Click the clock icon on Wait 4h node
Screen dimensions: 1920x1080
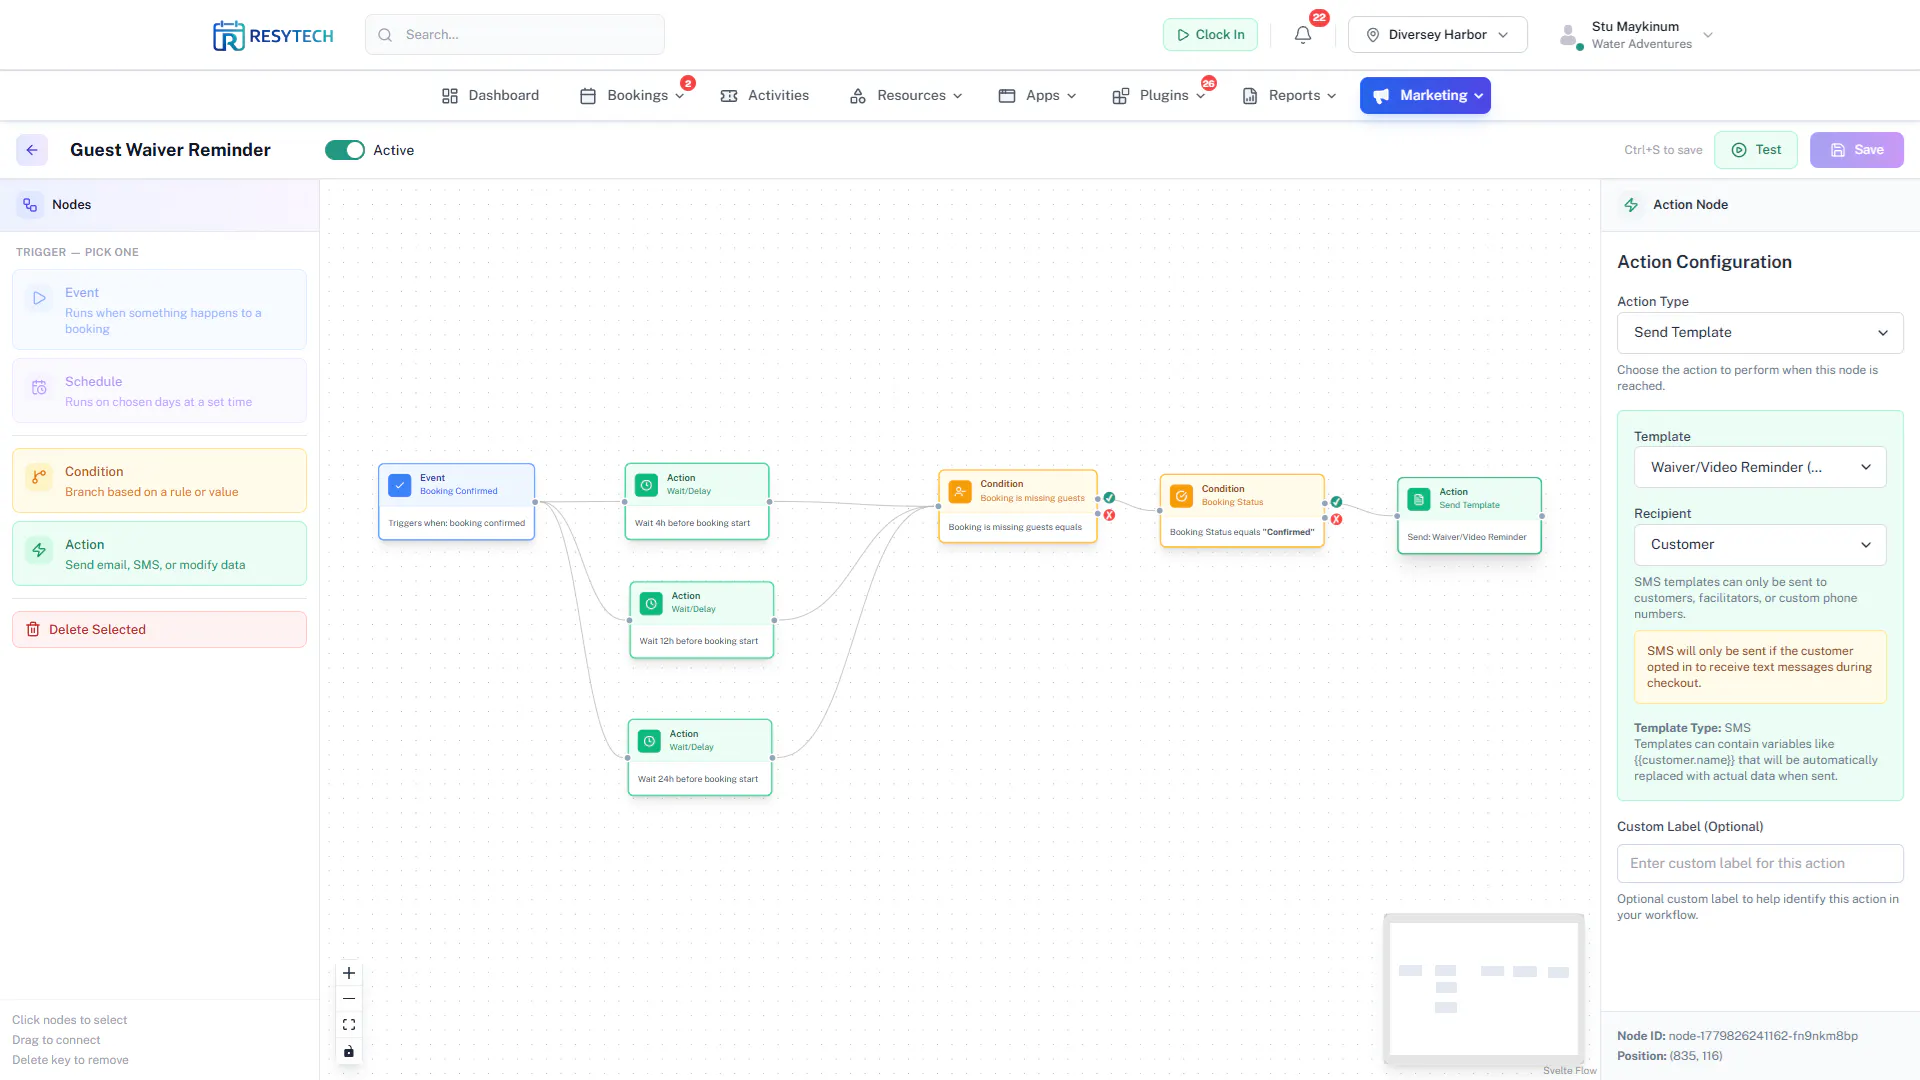coord(647,485)
